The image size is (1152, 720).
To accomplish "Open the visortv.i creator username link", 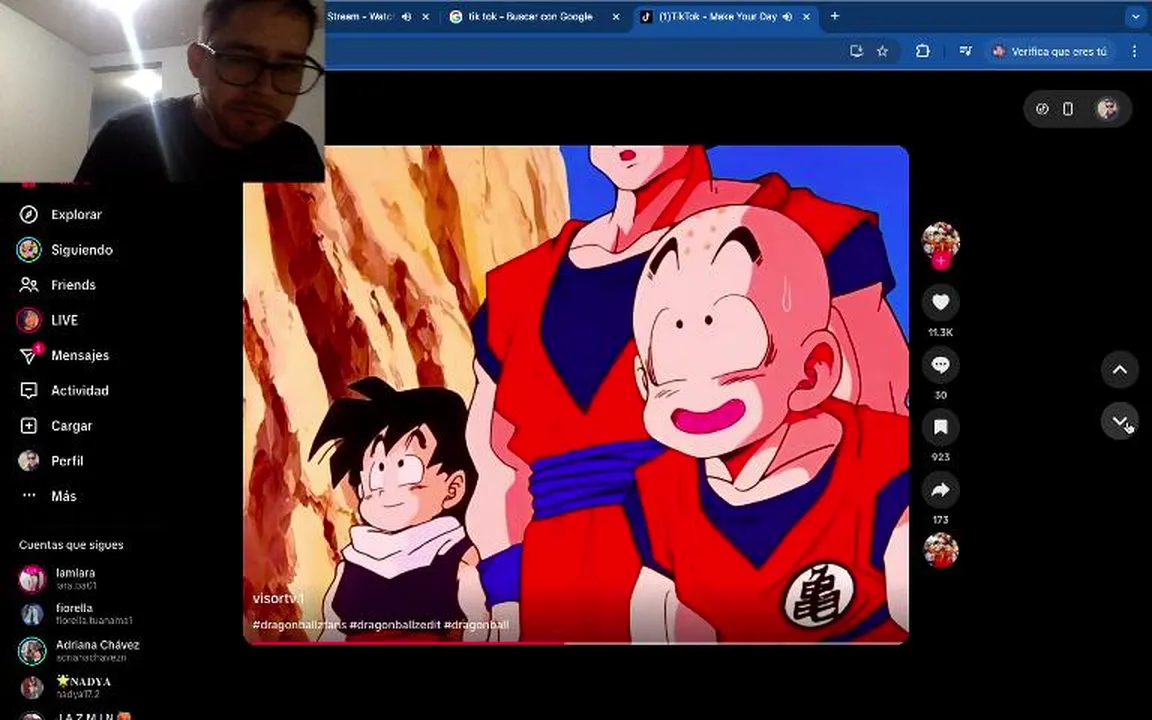I will click(278, 598).
